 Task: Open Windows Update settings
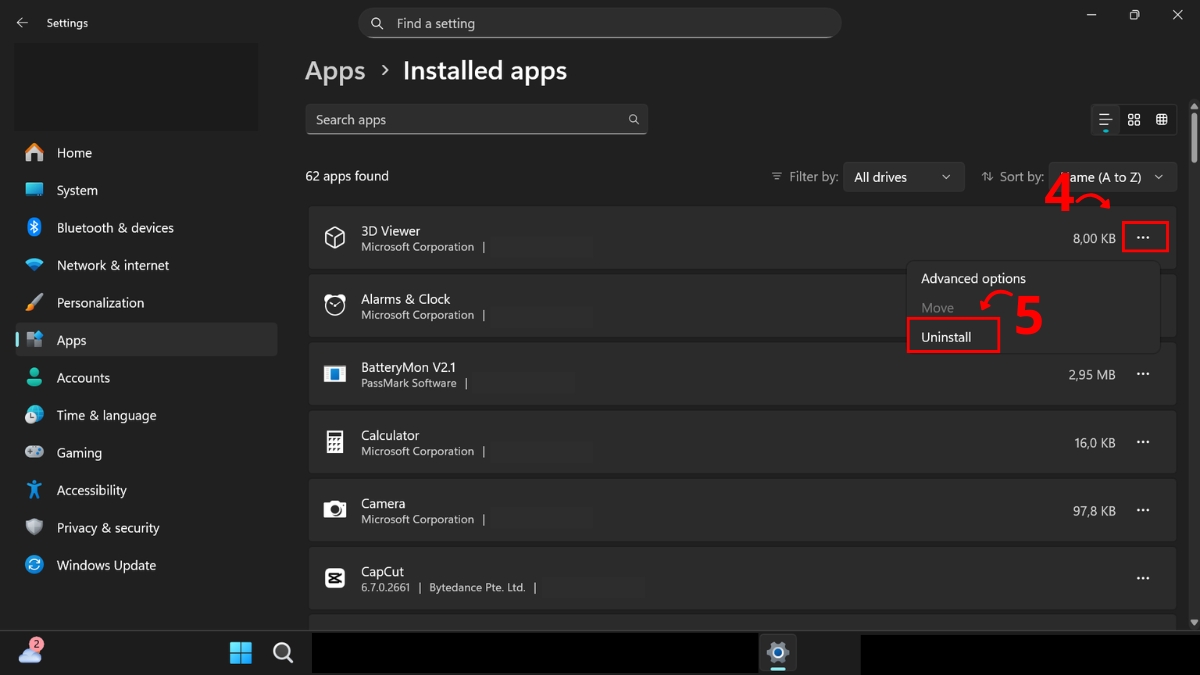coord(106,565)
